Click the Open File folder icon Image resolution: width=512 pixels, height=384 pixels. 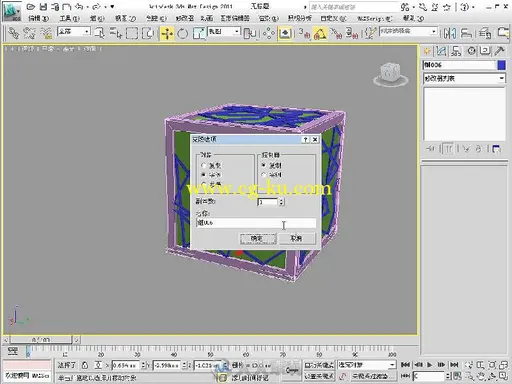[x=31, y=6]
